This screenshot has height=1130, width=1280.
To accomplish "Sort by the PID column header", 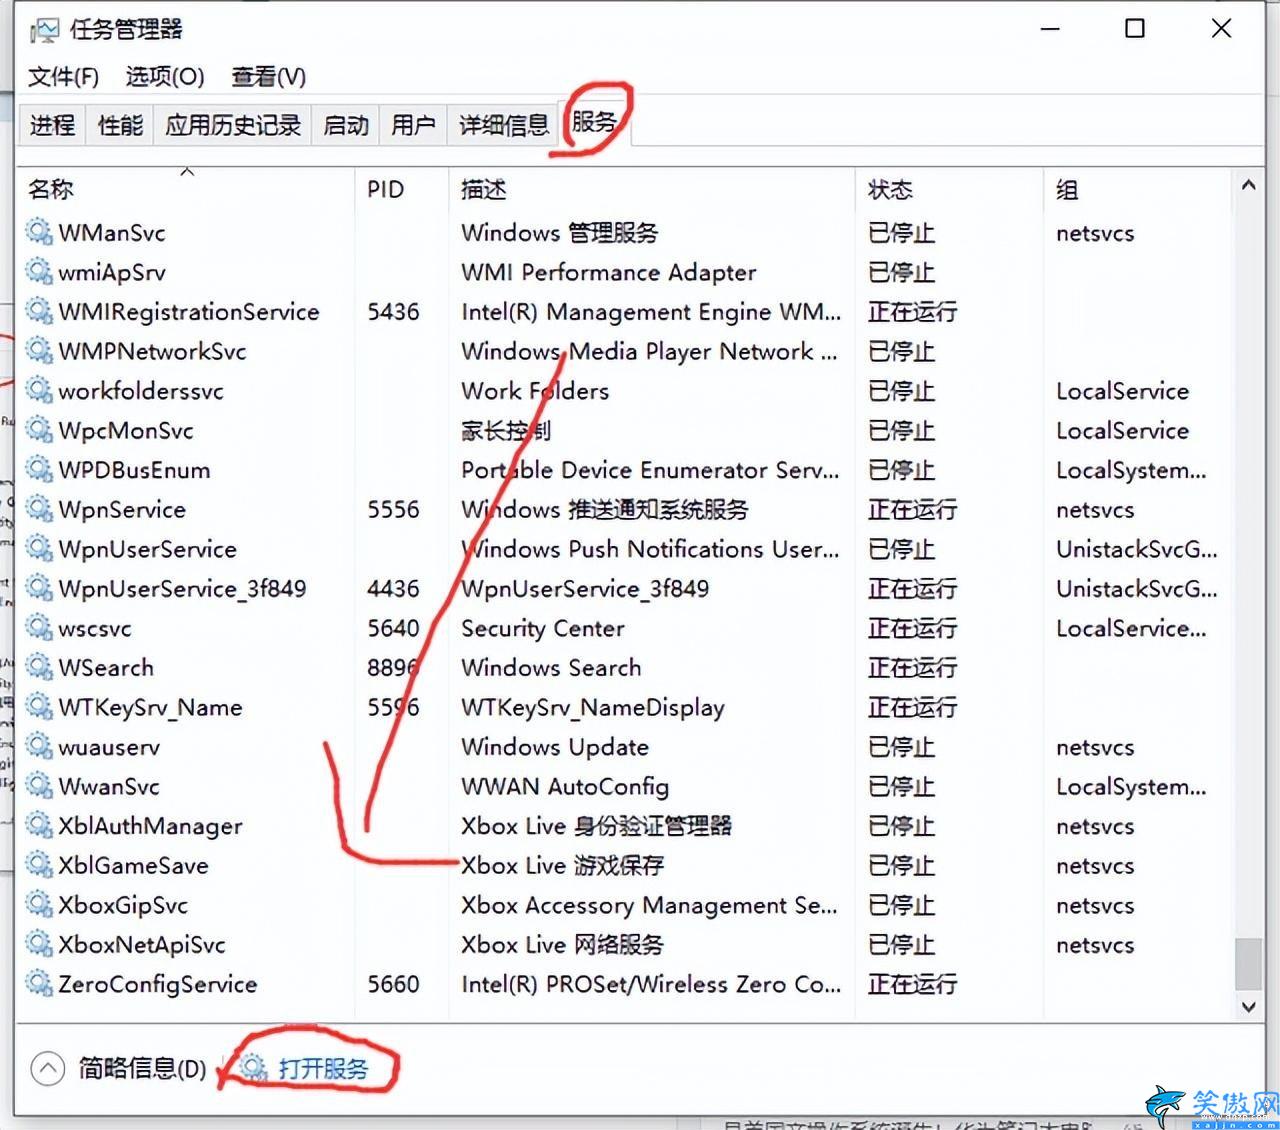I will pos(401,189).
